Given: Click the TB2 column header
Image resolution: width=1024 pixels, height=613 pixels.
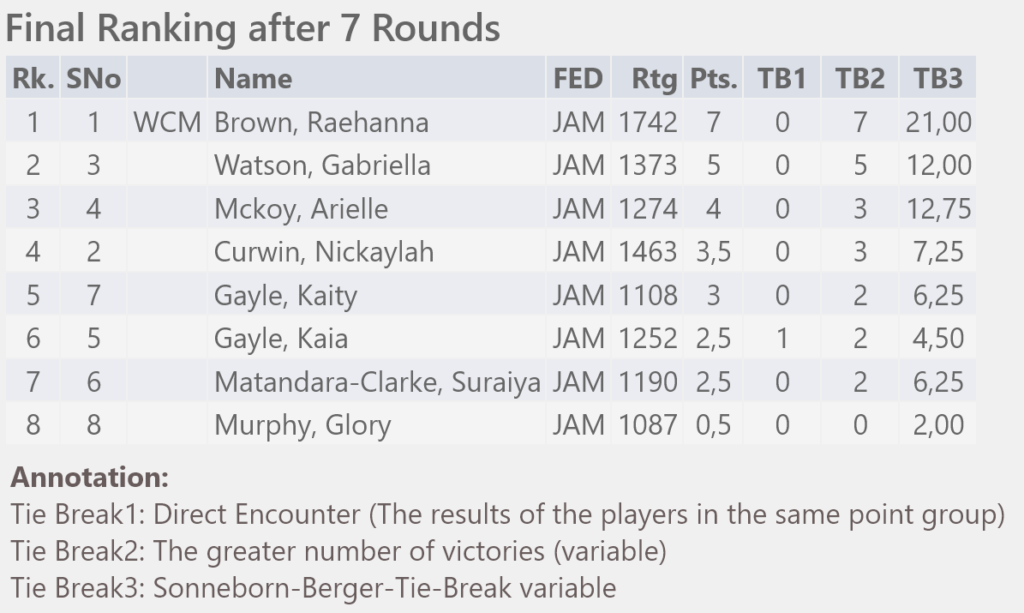Looking at the screenshot, I should pyautogui.click(x=859, y=79).
